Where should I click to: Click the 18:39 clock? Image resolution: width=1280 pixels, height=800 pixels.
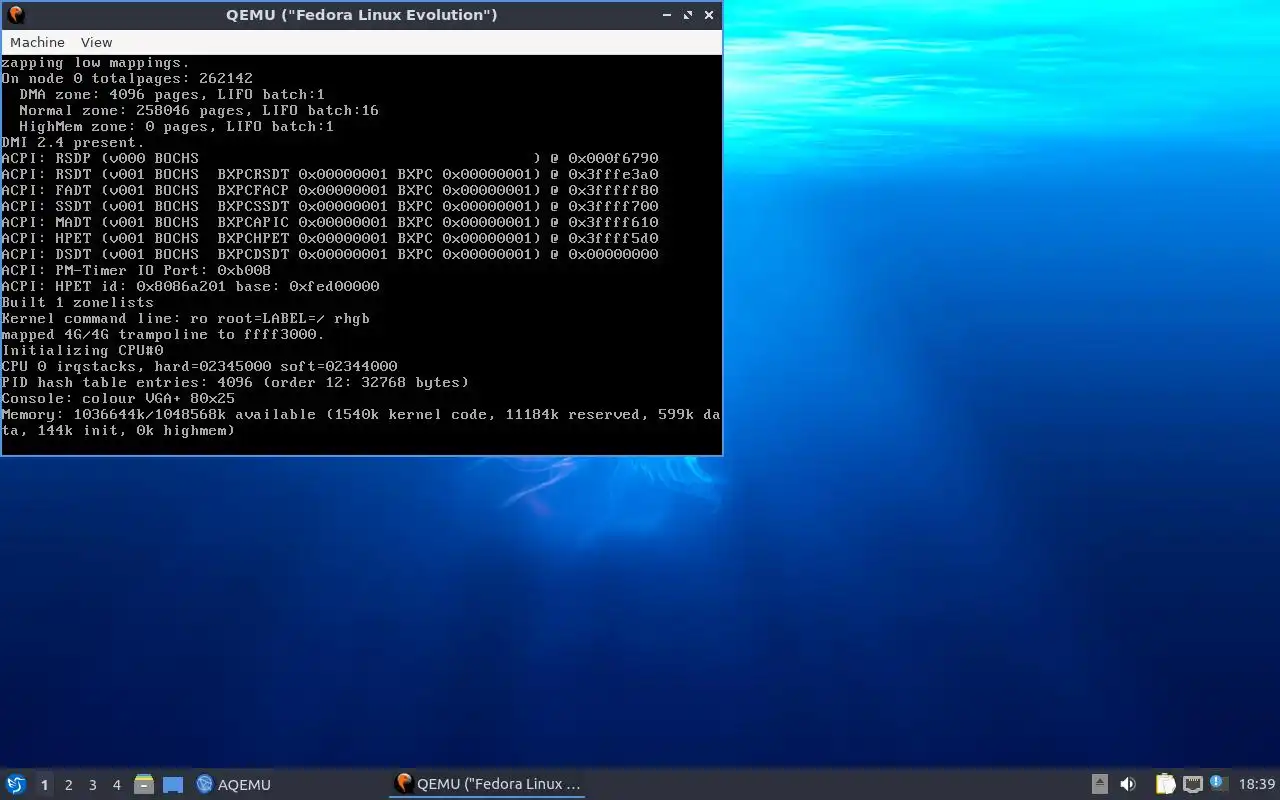click(1257, 785)
